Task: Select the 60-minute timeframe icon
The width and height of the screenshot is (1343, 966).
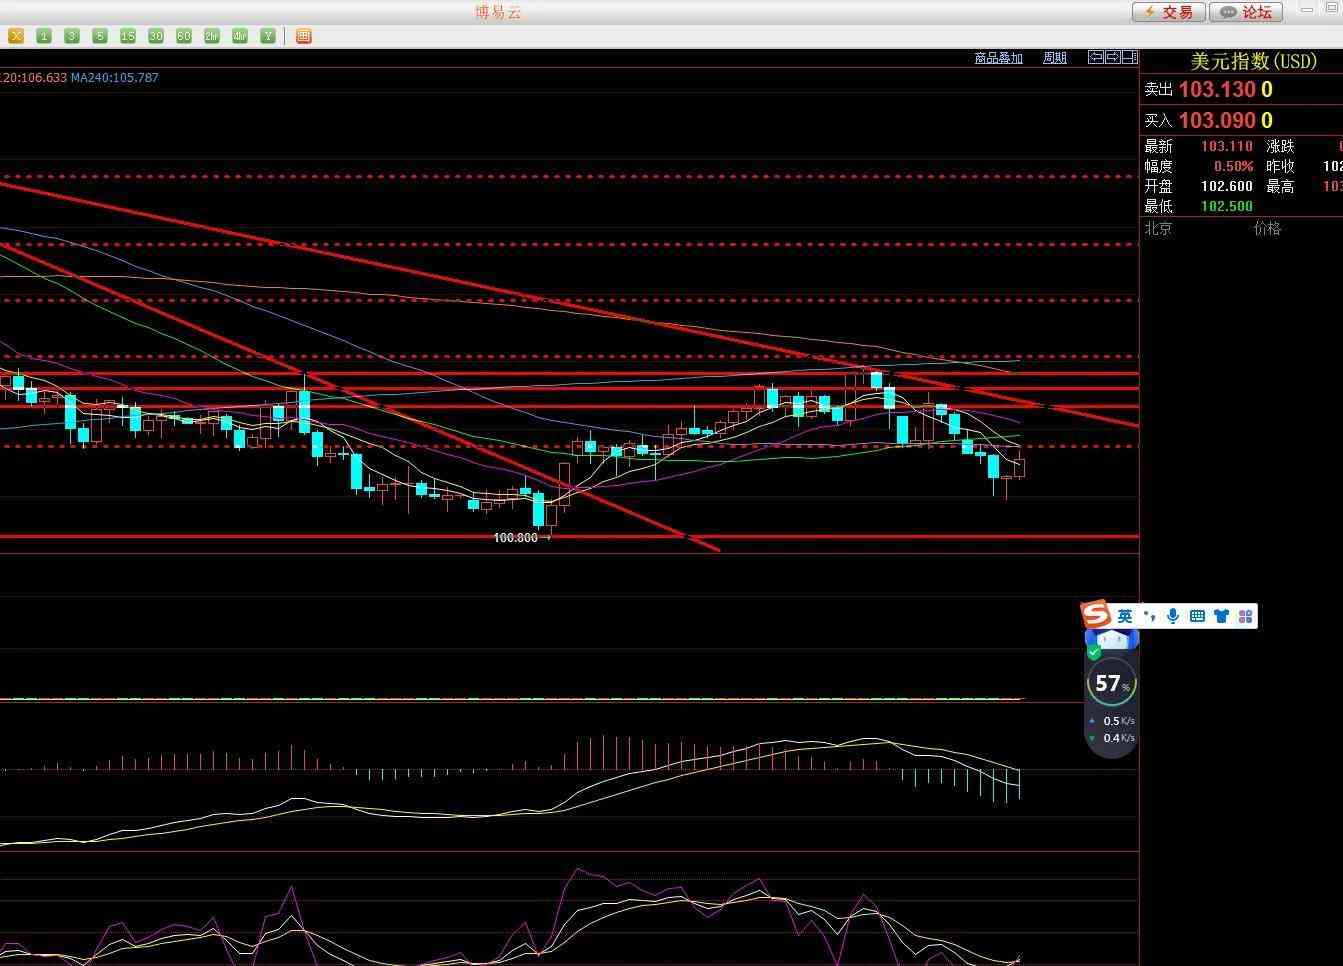Action: click(x=184, y=36)
